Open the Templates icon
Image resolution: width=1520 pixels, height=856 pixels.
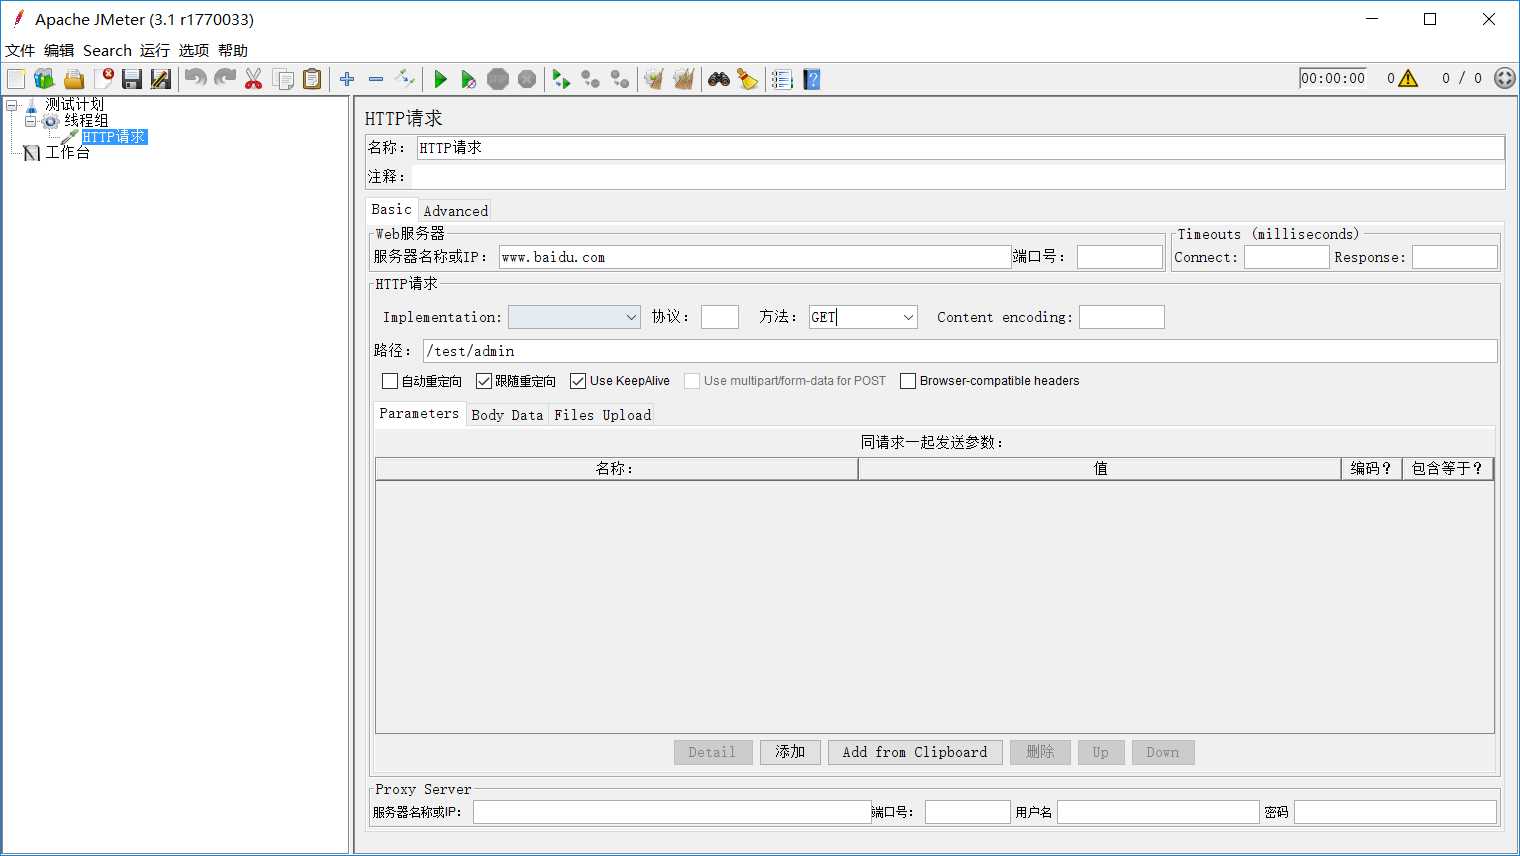44,79
